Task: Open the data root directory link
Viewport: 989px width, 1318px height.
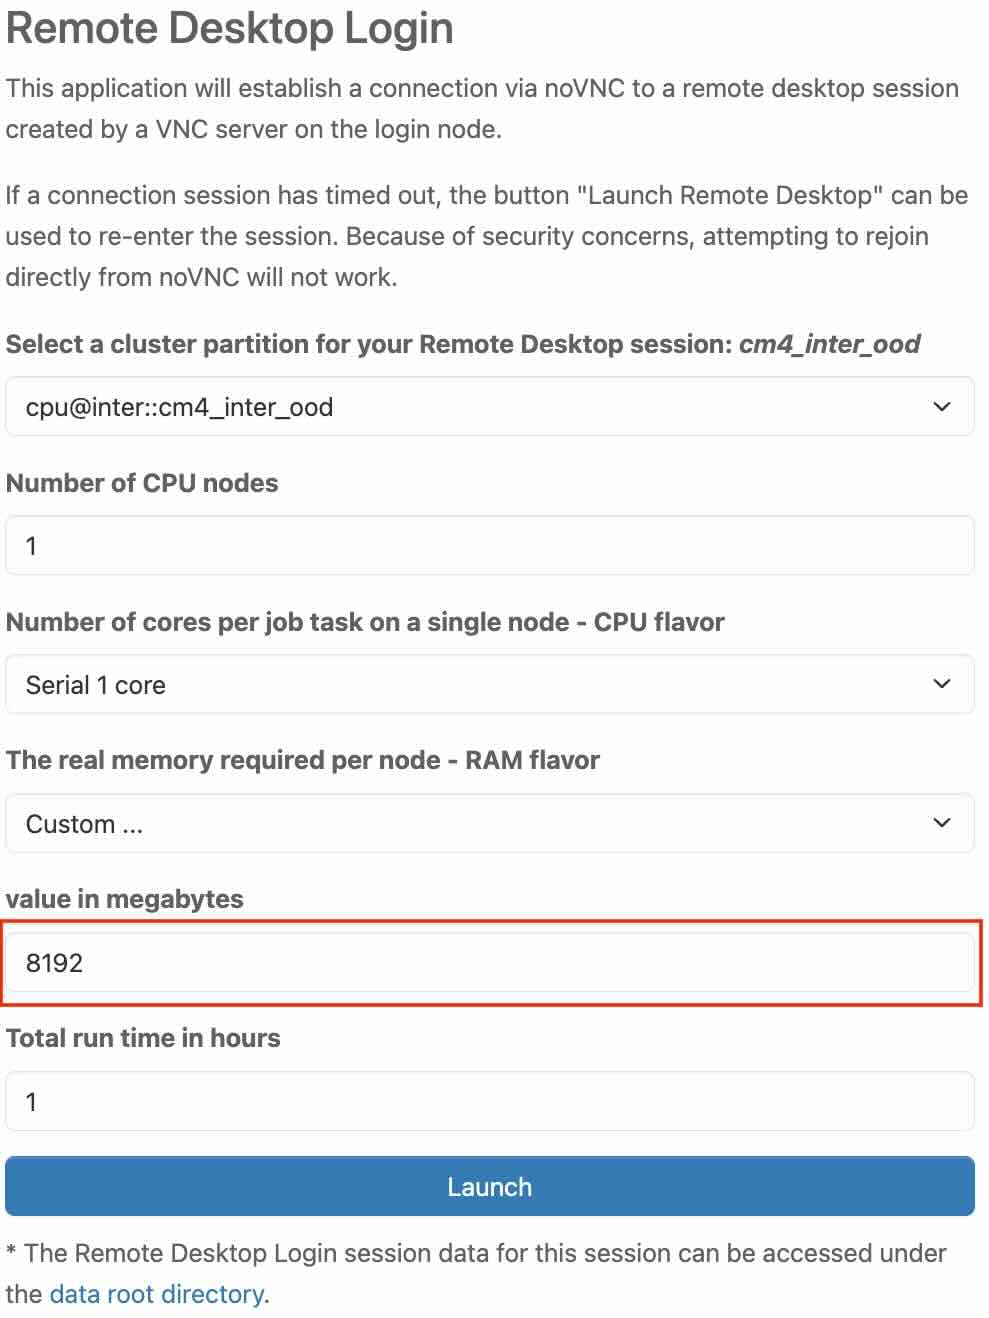Action: pyautogui.click(x=157, y=1295)
